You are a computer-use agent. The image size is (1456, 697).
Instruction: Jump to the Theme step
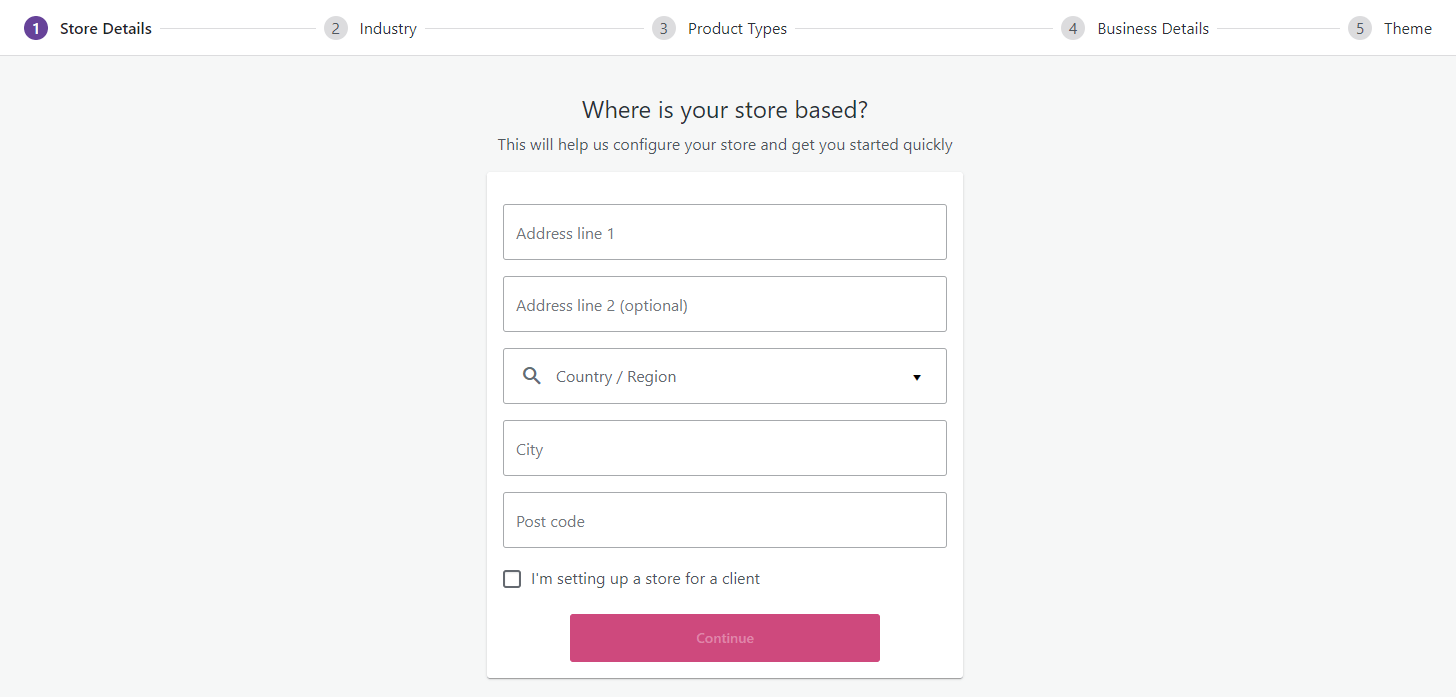1407,29
